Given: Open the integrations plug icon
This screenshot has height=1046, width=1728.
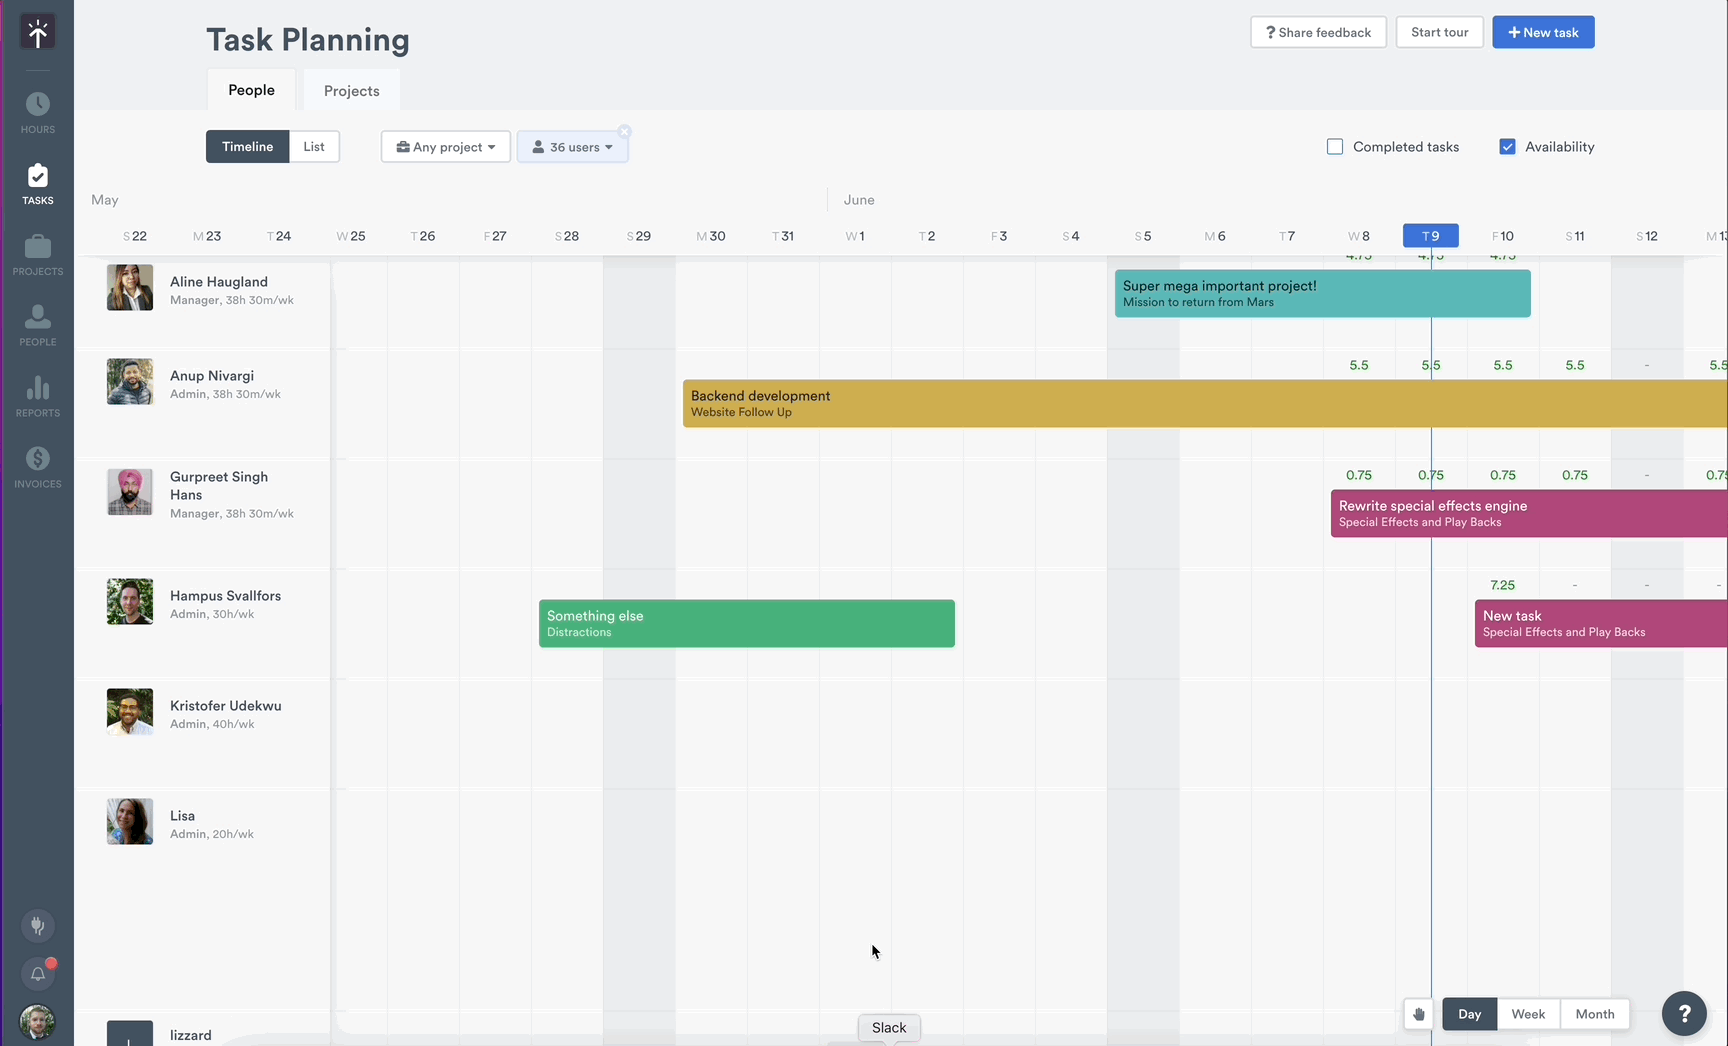Looking at the screenshot, I should [37, 925].
